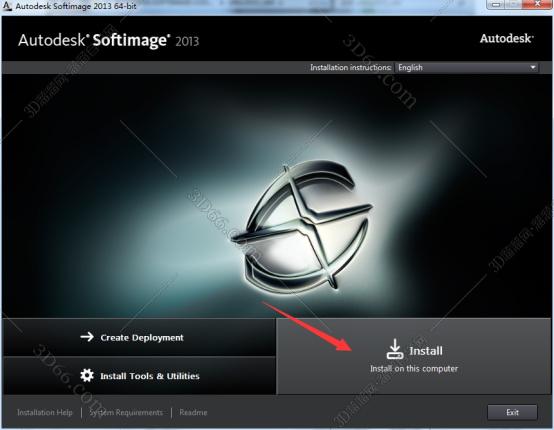554x430 pixels.
Task: Open the Readme link
Action: coord(193,412)
